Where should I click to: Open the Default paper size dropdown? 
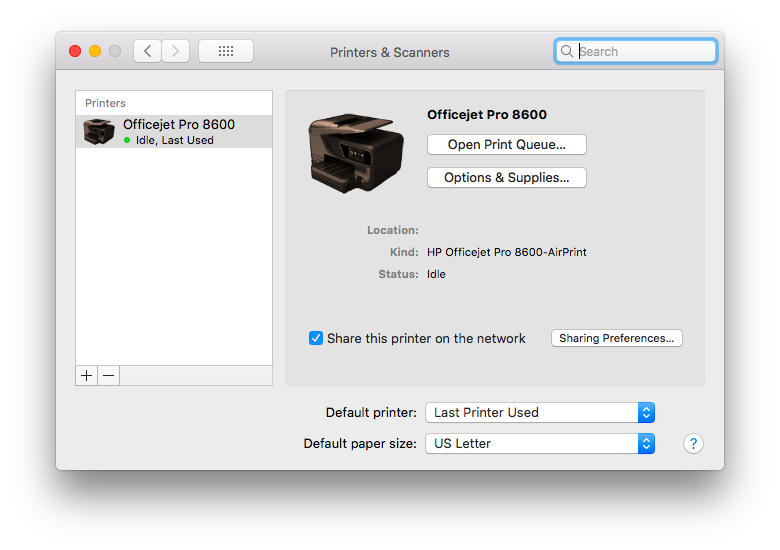(540, 443)
